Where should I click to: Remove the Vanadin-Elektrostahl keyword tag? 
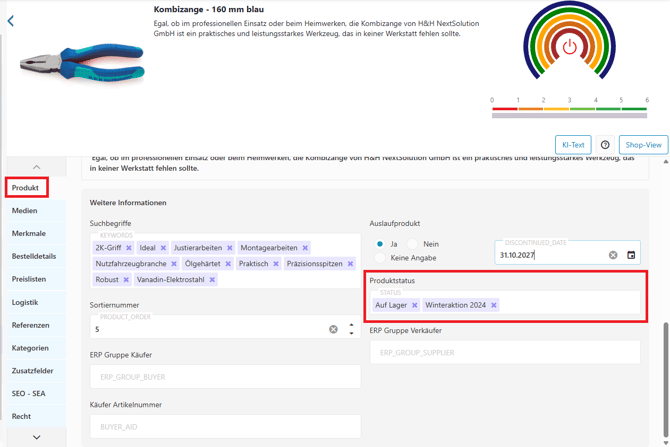tap(212, 280)
